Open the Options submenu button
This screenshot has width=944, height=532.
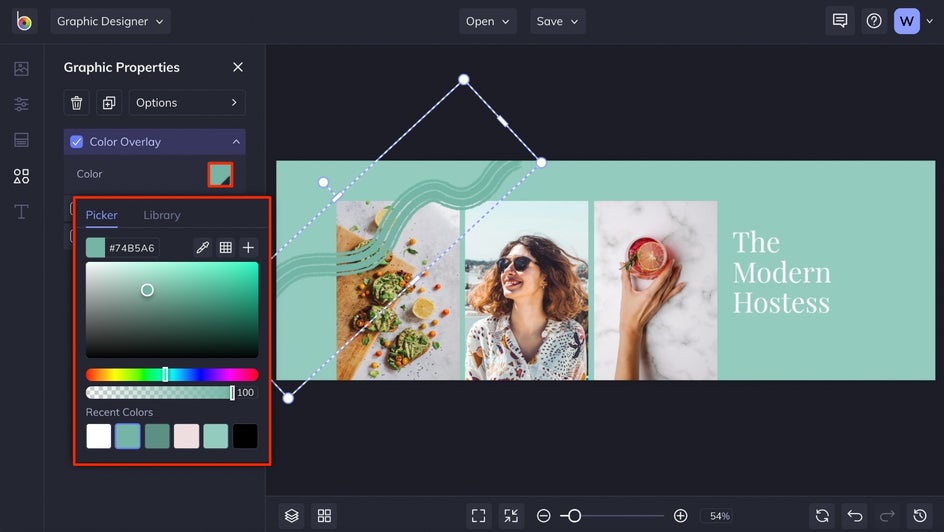point(187,102)
